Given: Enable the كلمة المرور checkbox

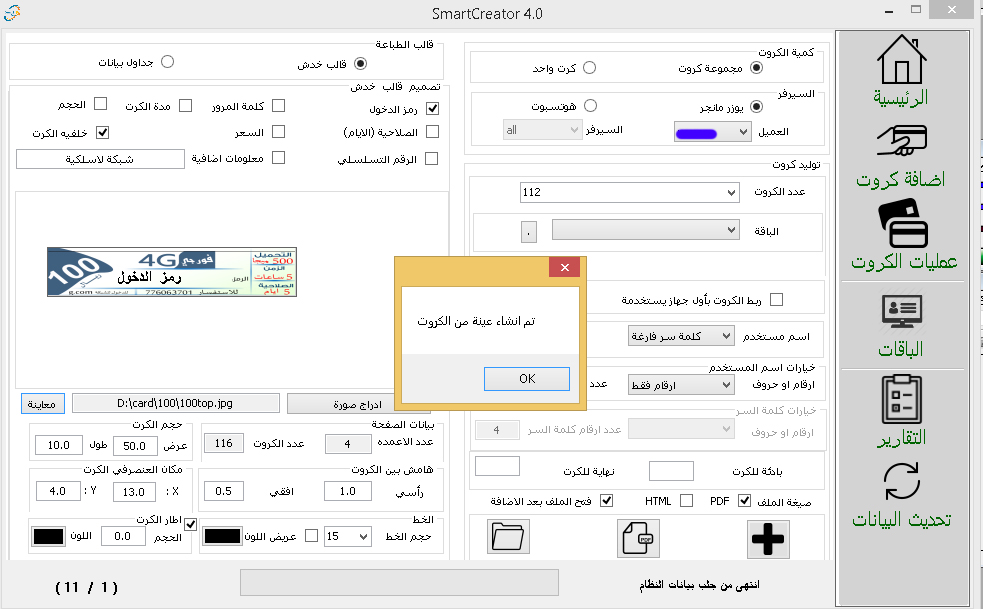Looking at the screenshot, I should (x=278, y=105).
